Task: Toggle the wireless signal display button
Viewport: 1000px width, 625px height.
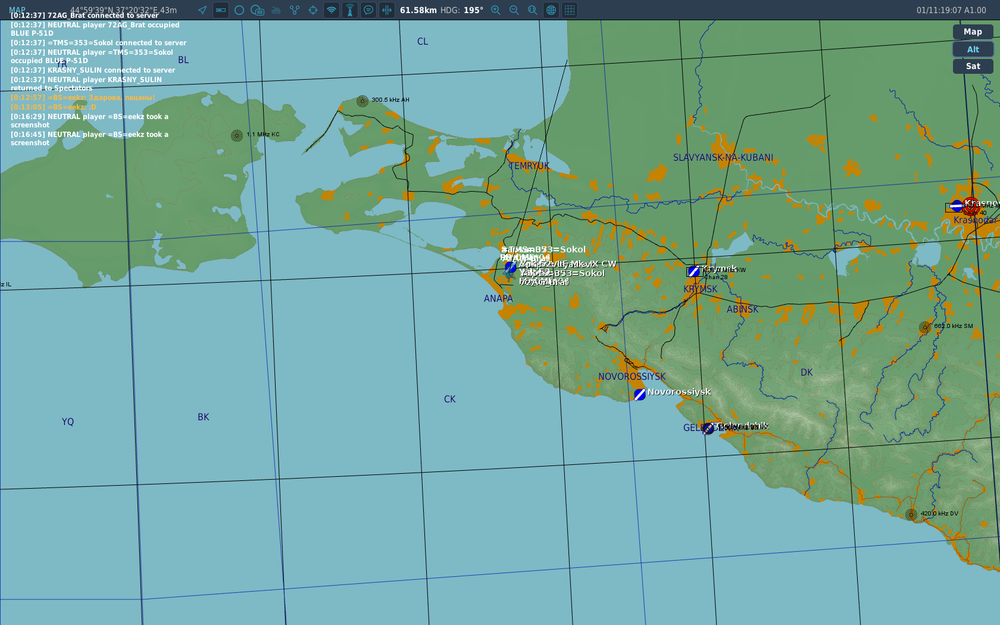Action: pyautogui.click(x=331, y=9)
